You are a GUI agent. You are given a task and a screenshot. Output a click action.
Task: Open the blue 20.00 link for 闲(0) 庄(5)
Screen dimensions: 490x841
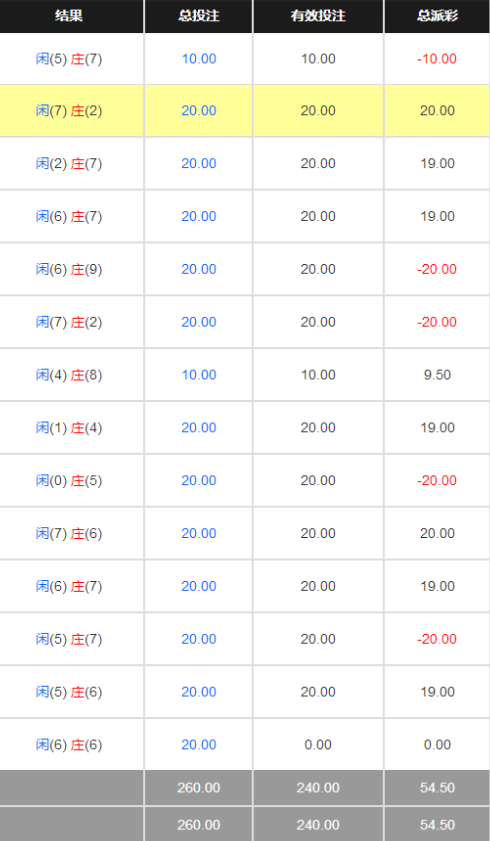(199, 480)
